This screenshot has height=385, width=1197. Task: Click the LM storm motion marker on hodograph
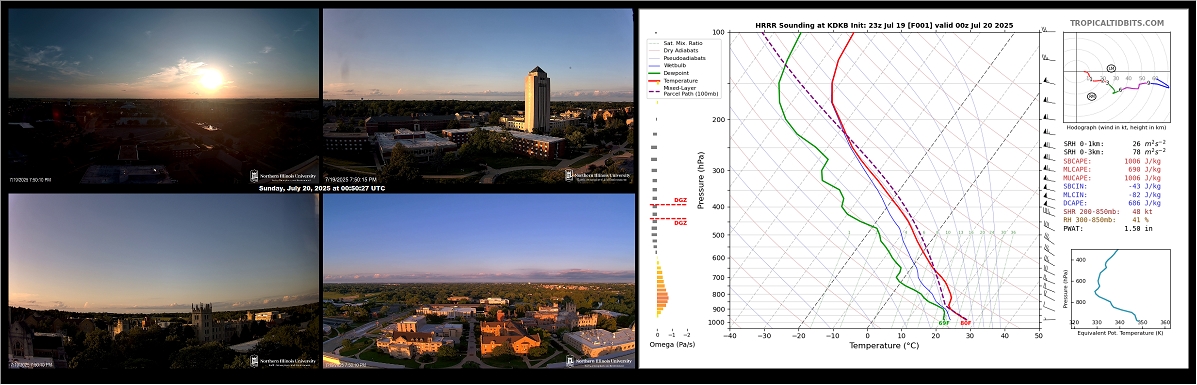click(1111, 68)
